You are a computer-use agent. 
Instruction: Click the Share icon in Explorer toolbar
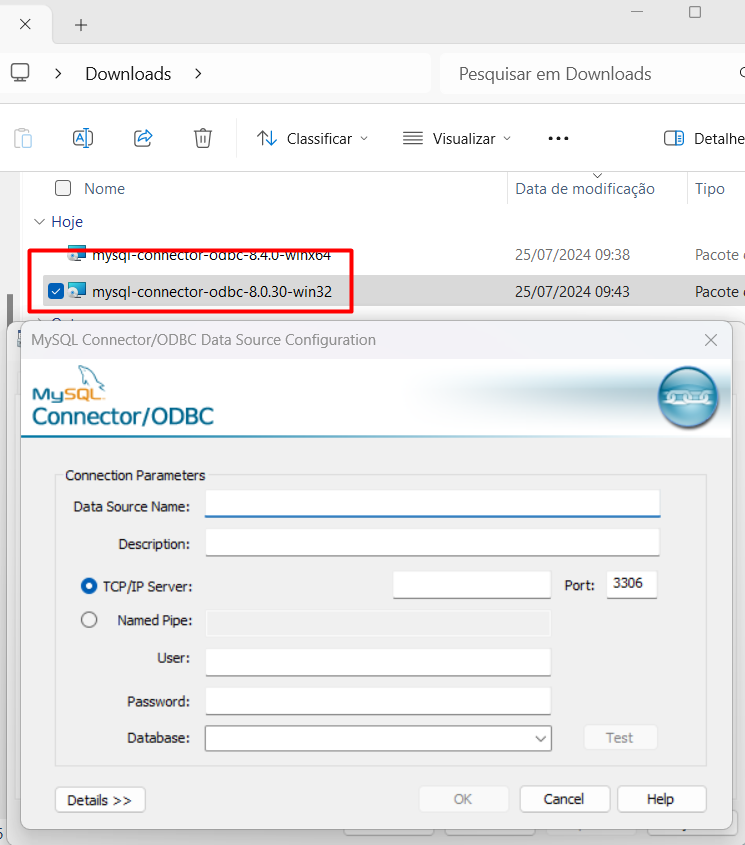point(143,138)
